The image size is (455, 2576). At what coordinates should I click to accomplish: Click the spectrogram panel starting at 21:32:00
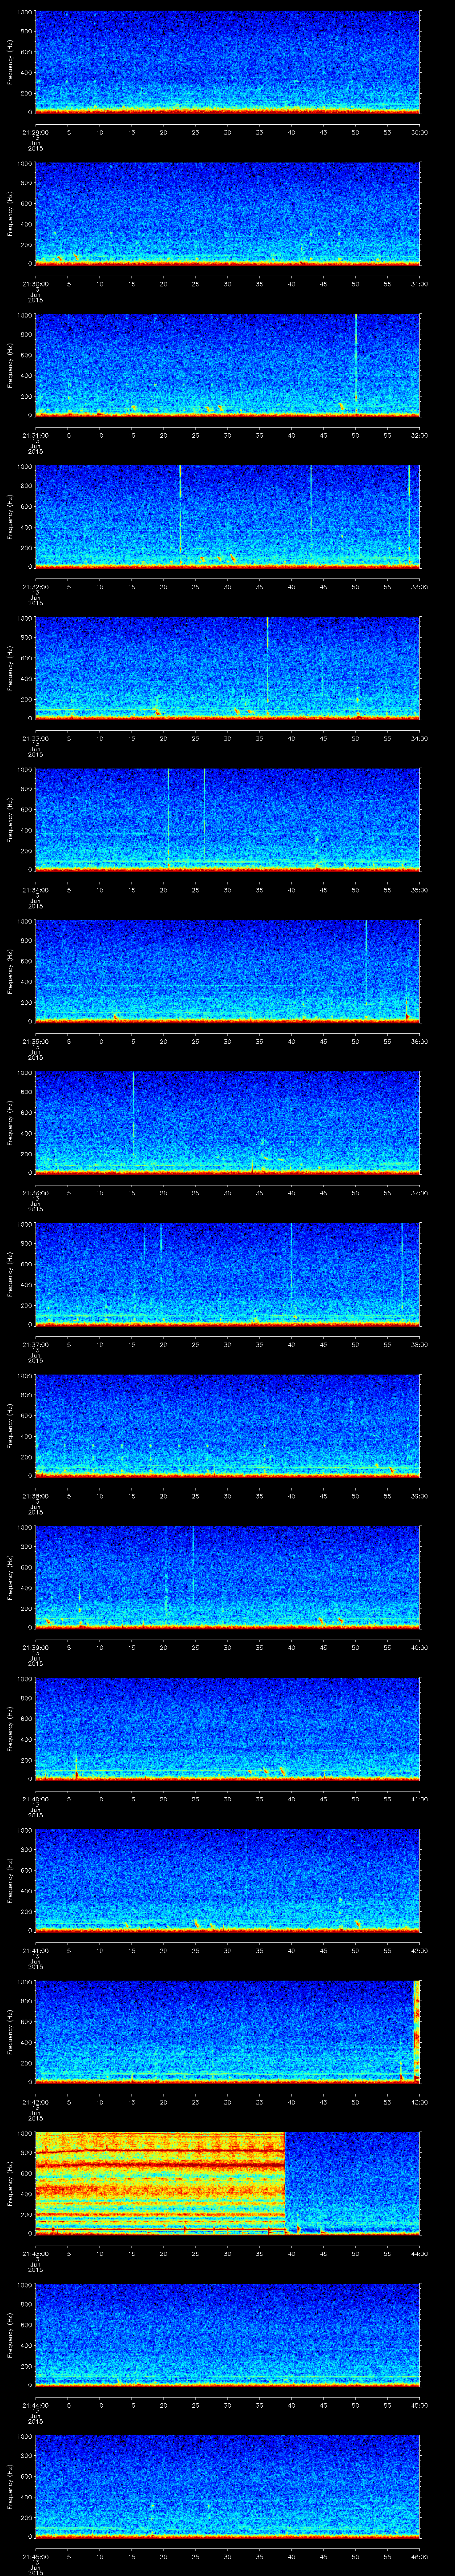click(x=227, y=517)
